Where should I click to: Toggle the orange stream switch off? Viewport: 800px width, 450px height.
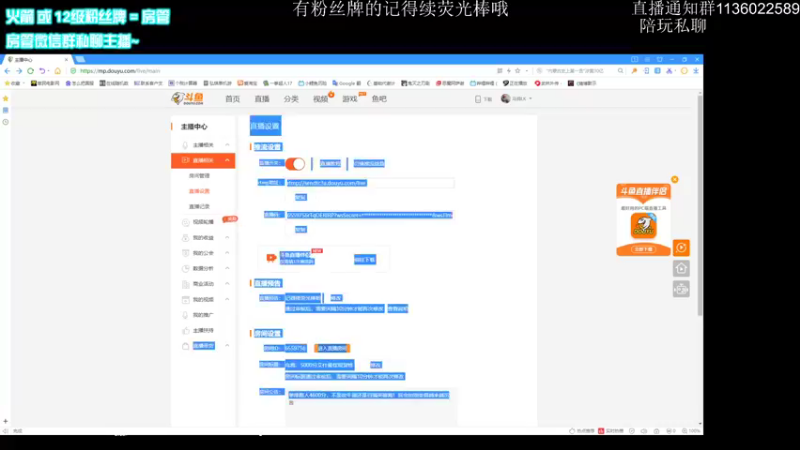click(295, 163)
